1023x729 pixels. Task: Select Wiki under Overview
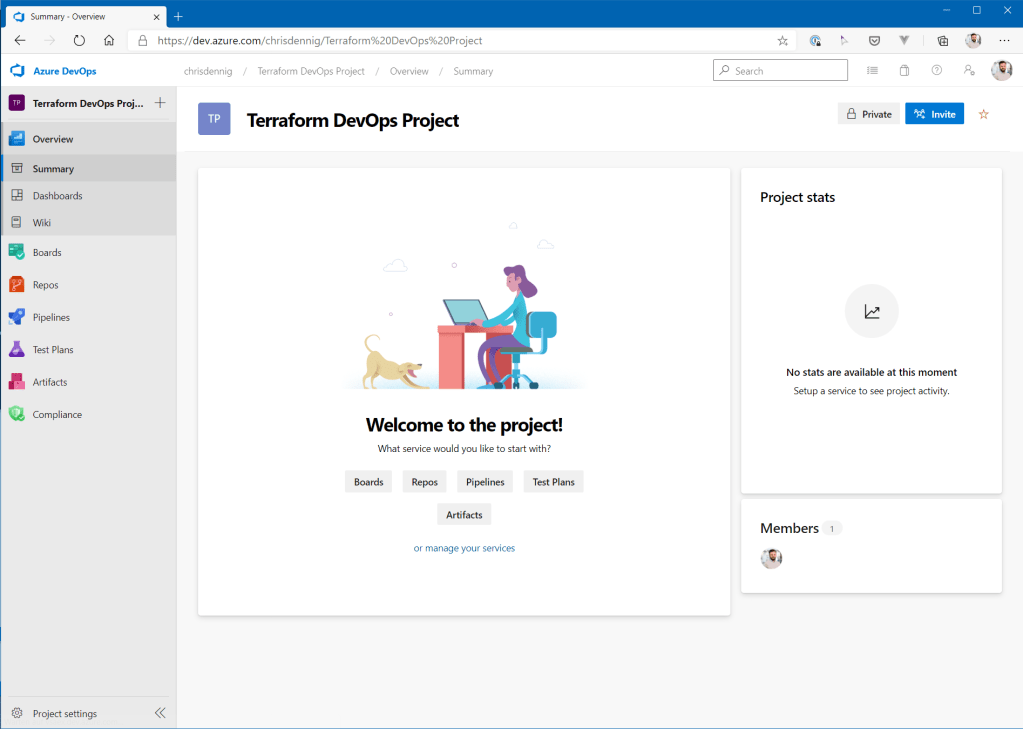click(x=41, y=223)
